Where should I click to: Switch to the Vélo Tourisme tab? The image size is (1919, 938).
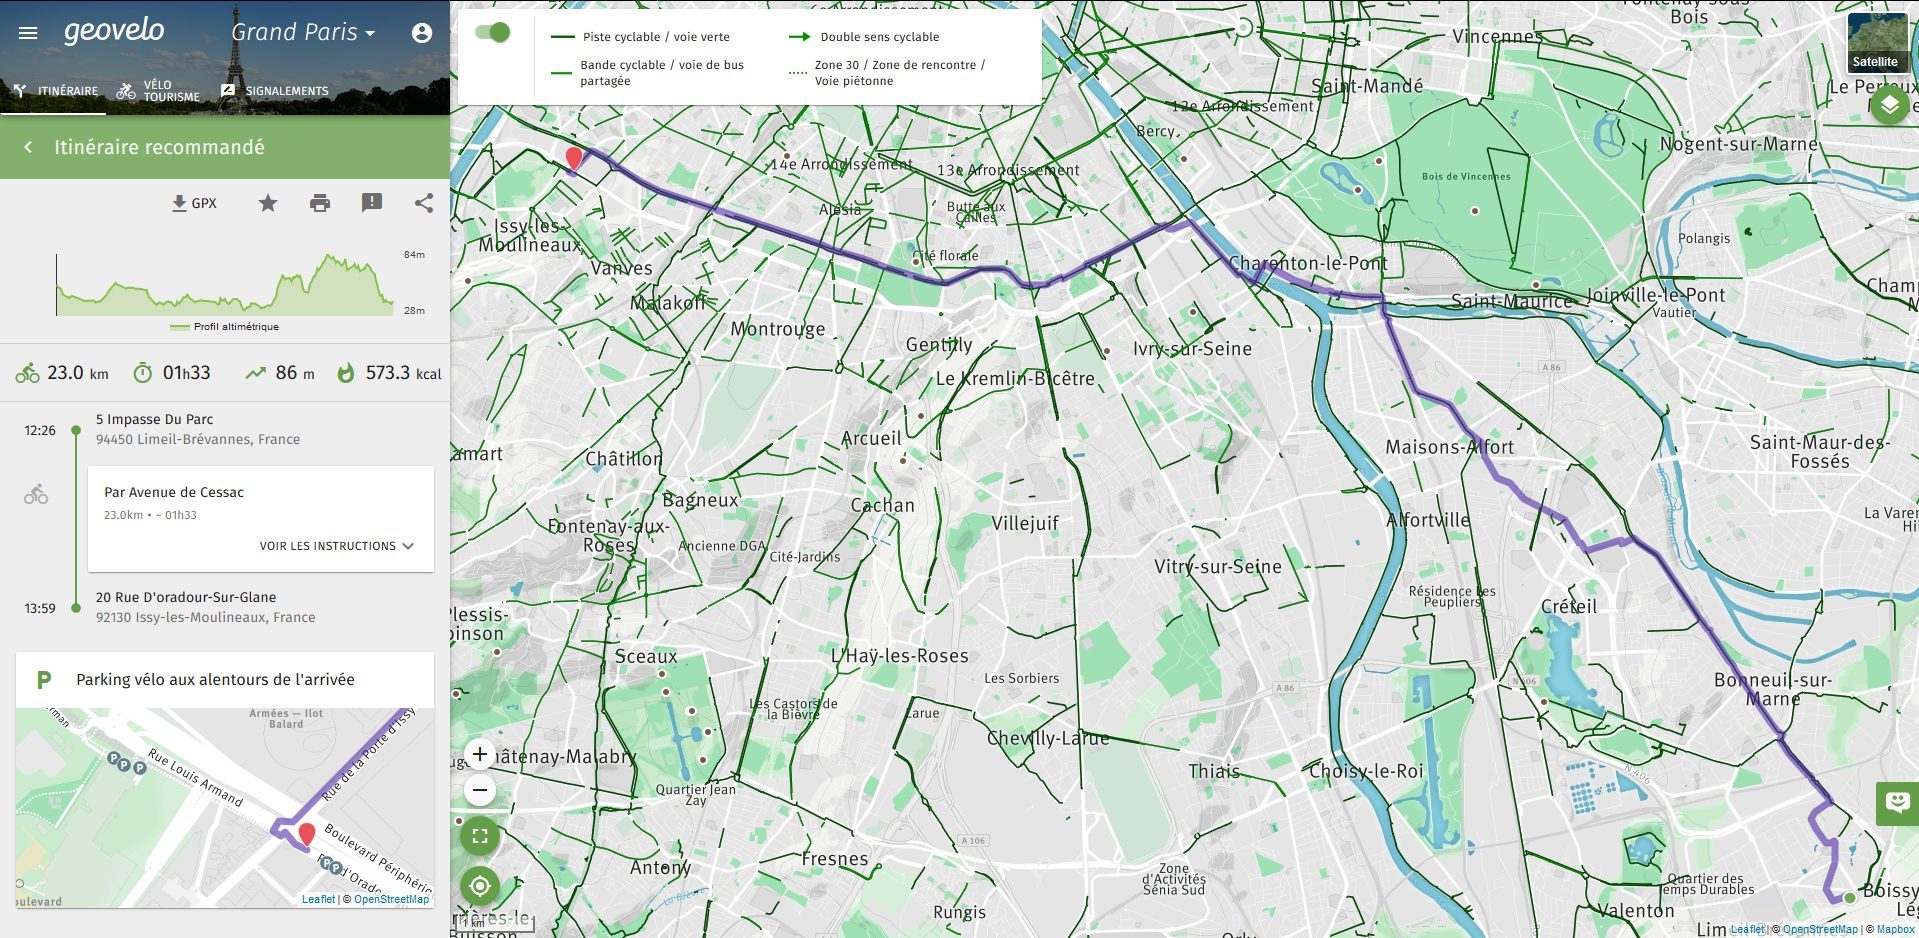[159, 91]
